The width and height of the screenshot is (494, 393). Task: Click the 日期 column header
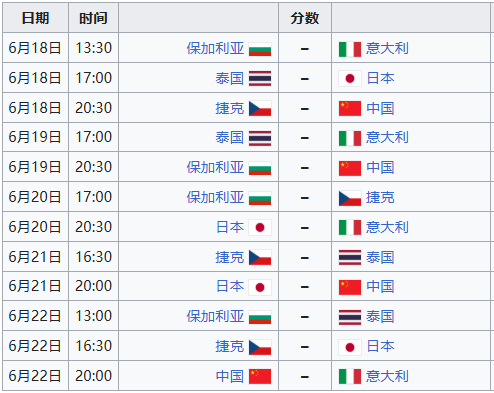[x=35, y=18]
